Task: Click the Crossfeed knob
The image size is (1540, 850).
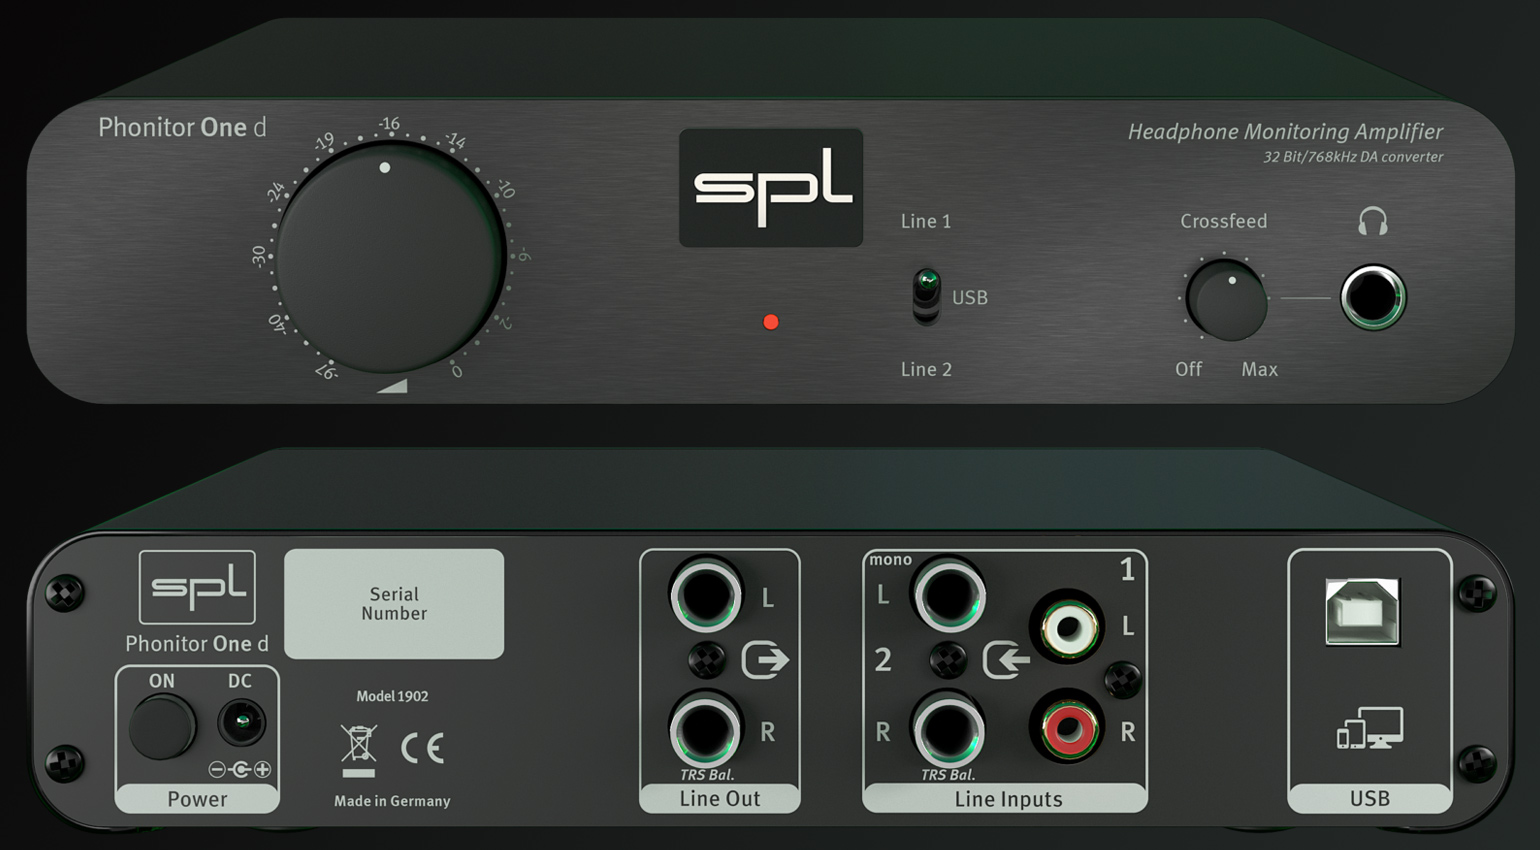Action: (1226, 299)
